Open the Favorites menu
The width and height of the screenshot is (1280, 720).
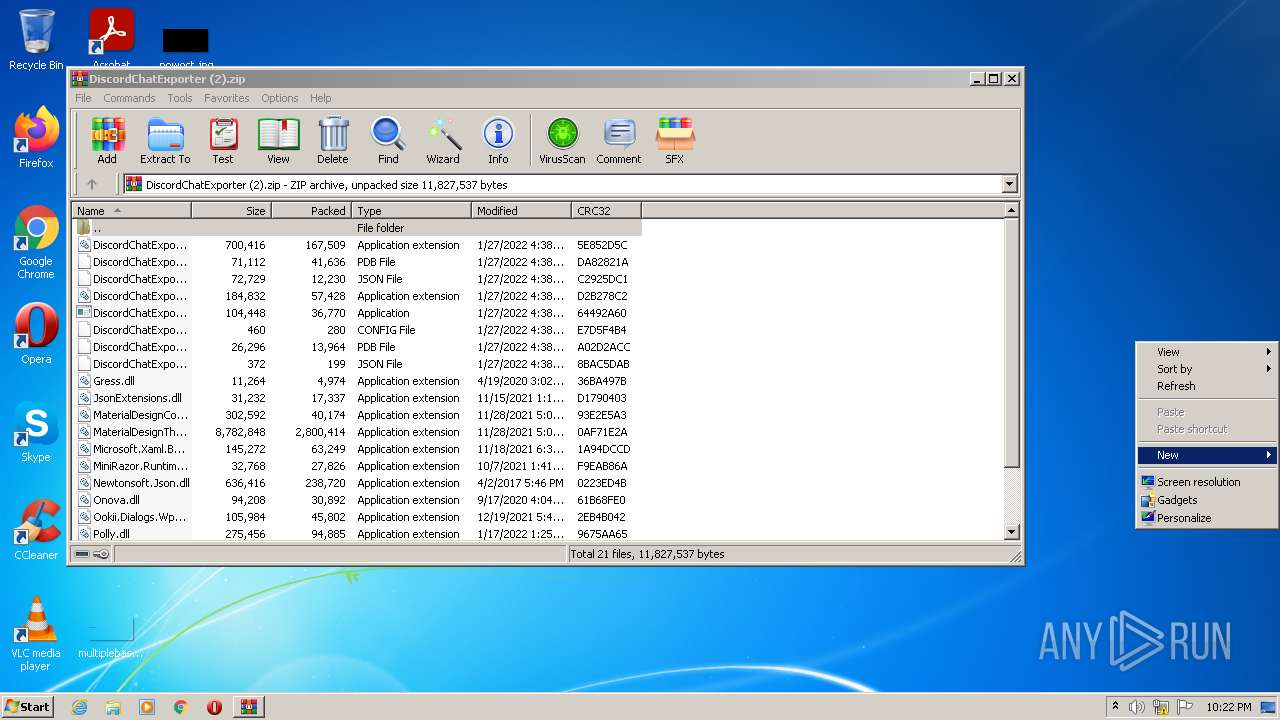[227, 98]
